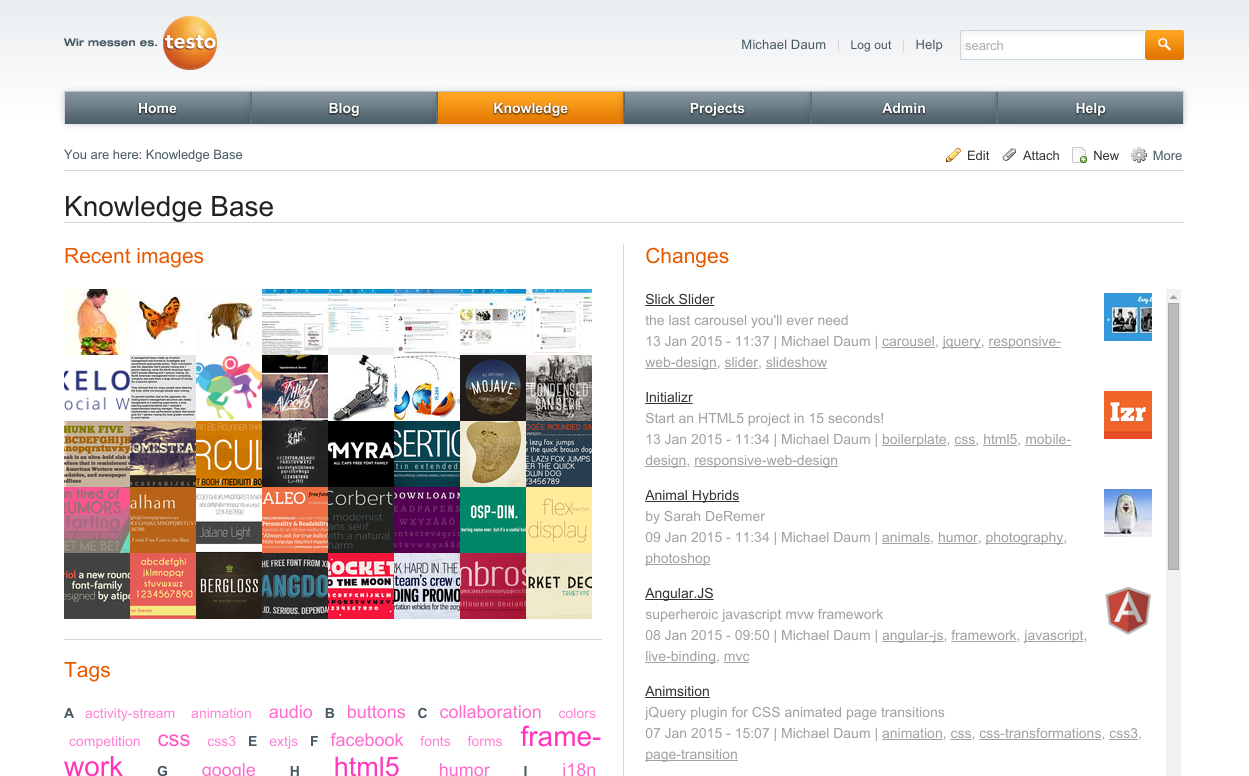The width and height of the screenshot is (1249, 776).
Task: Select the html5 tag in tag cloud
Action: click(x=366, y=766)
